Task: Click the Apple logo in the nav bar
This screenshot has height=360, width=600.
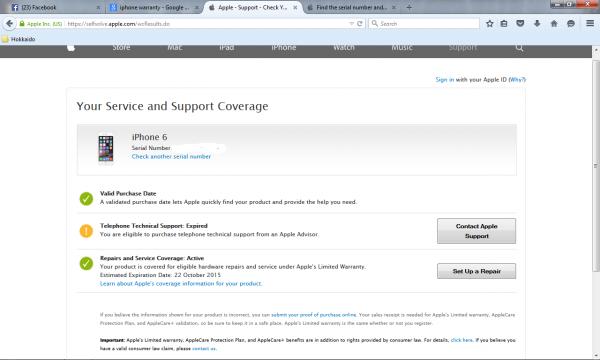Action: click(71, 47)
